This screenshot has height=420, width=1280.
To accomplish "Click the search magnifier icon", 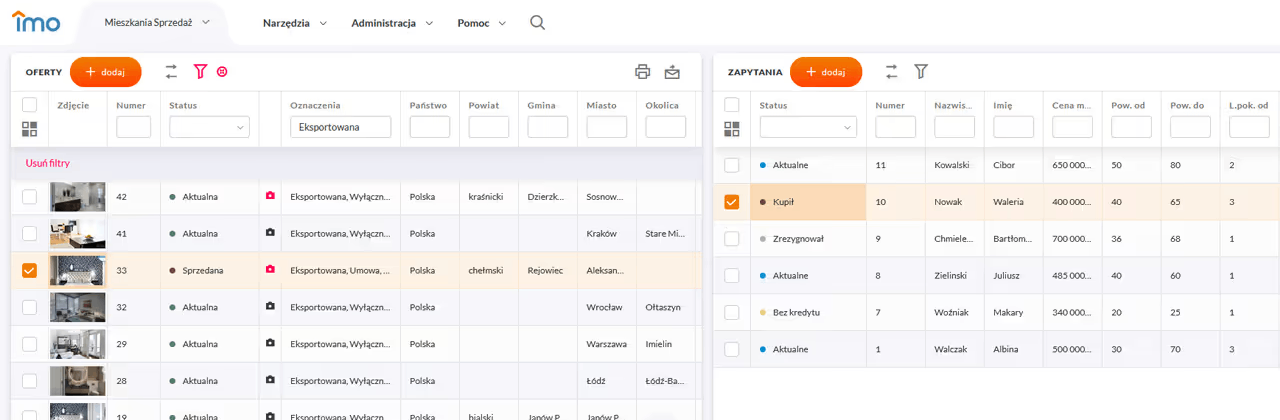I will point(537,23).
